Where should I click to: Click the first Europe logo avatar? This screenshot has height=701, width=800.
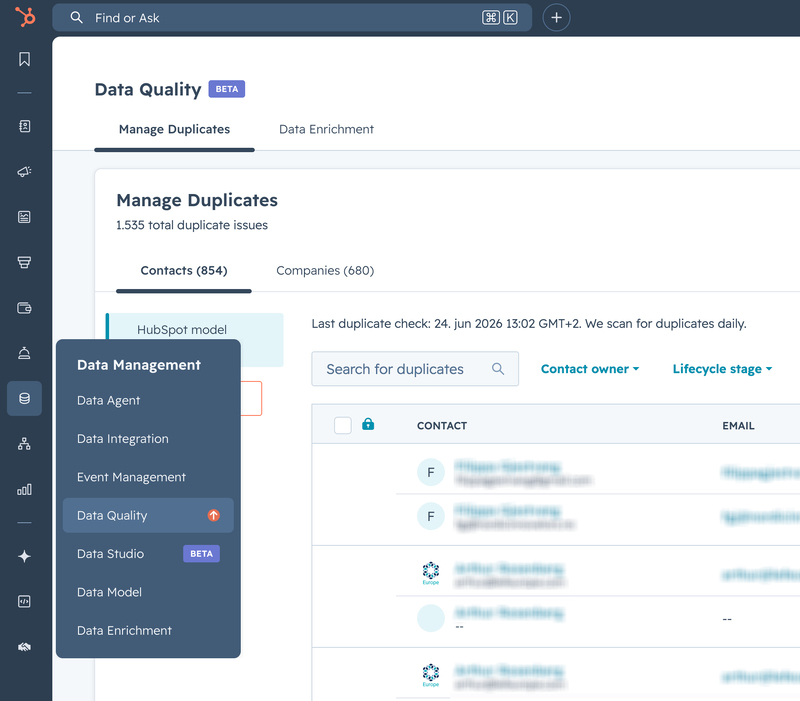click(x=431, y=573)
